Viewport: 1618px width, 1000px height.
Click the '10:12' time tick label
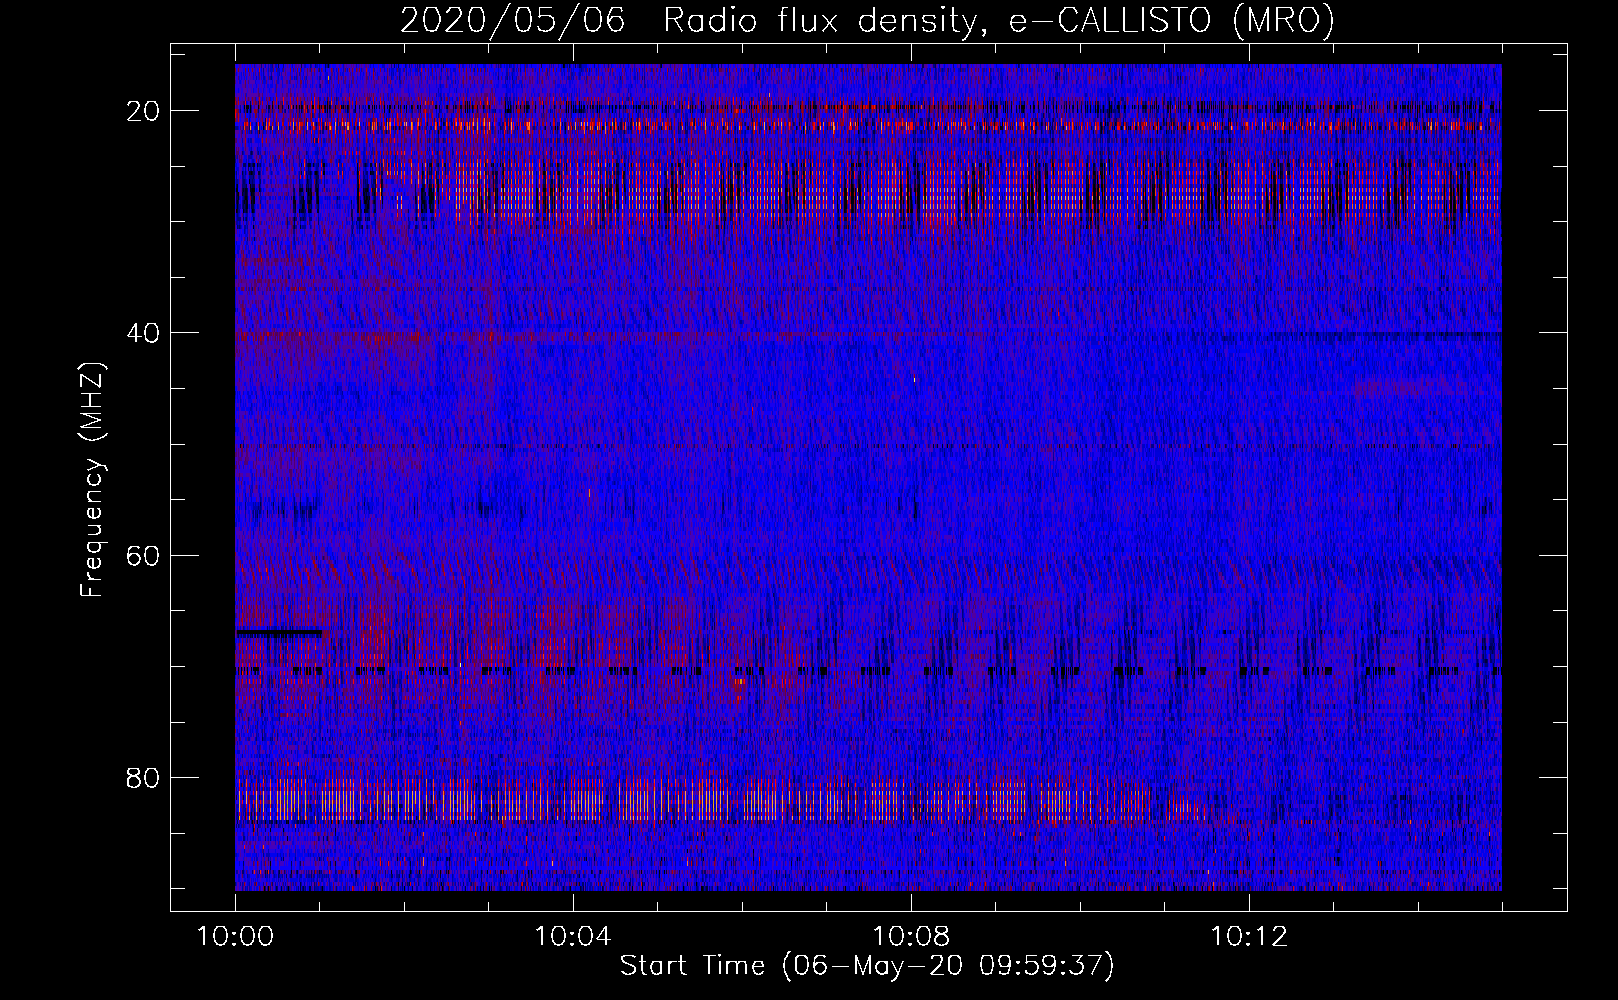click(x=1249, y=937)
